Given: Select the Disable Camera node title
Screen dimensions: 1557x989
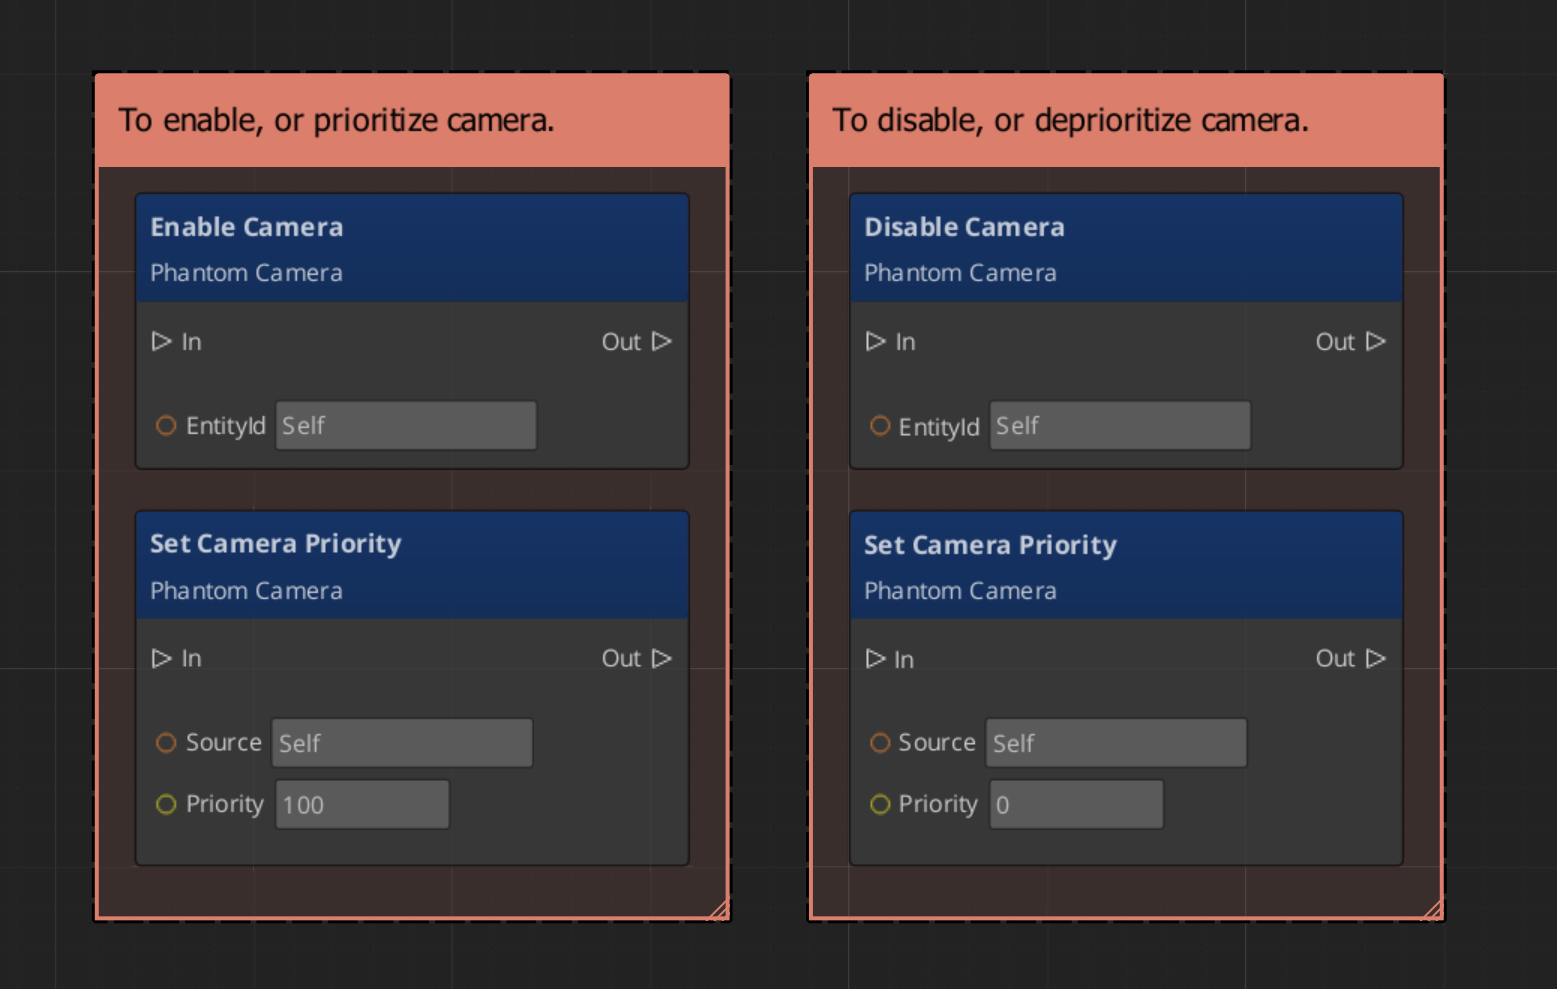Looking at the screenshot, I should [x=964, y=228].
